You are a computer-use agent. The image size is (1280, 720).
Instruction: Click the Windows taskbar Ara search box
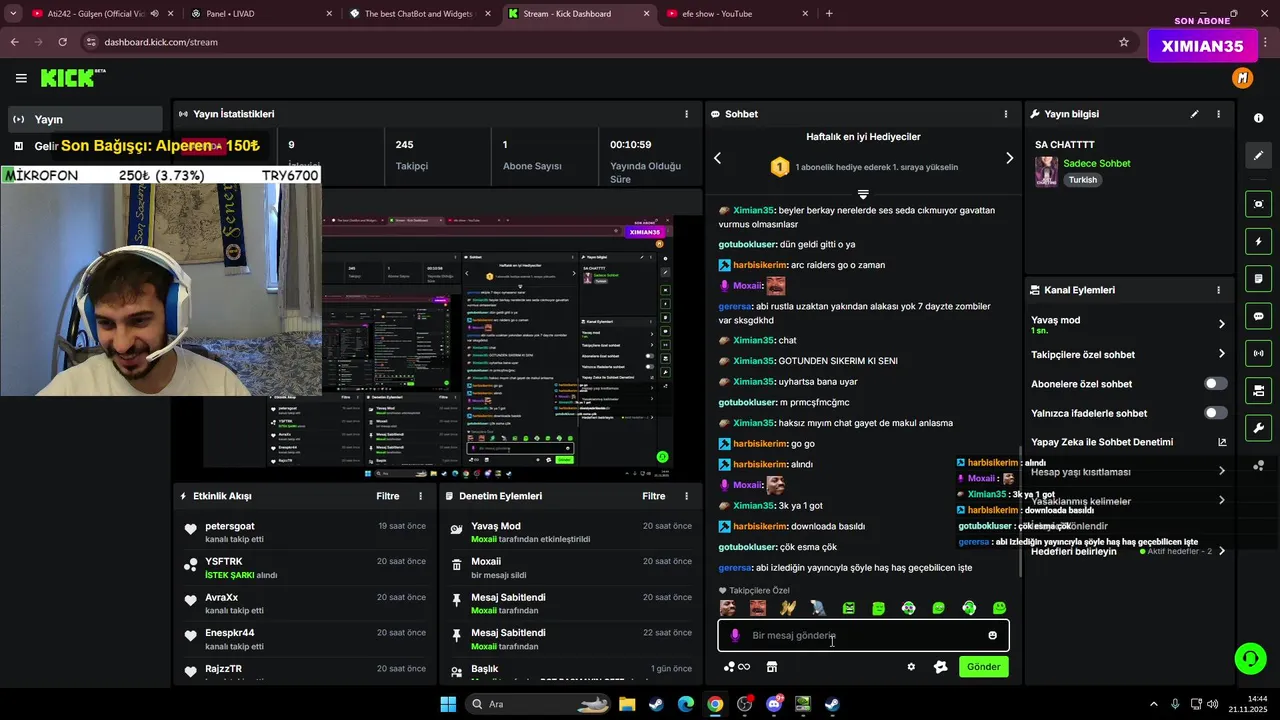538,704
